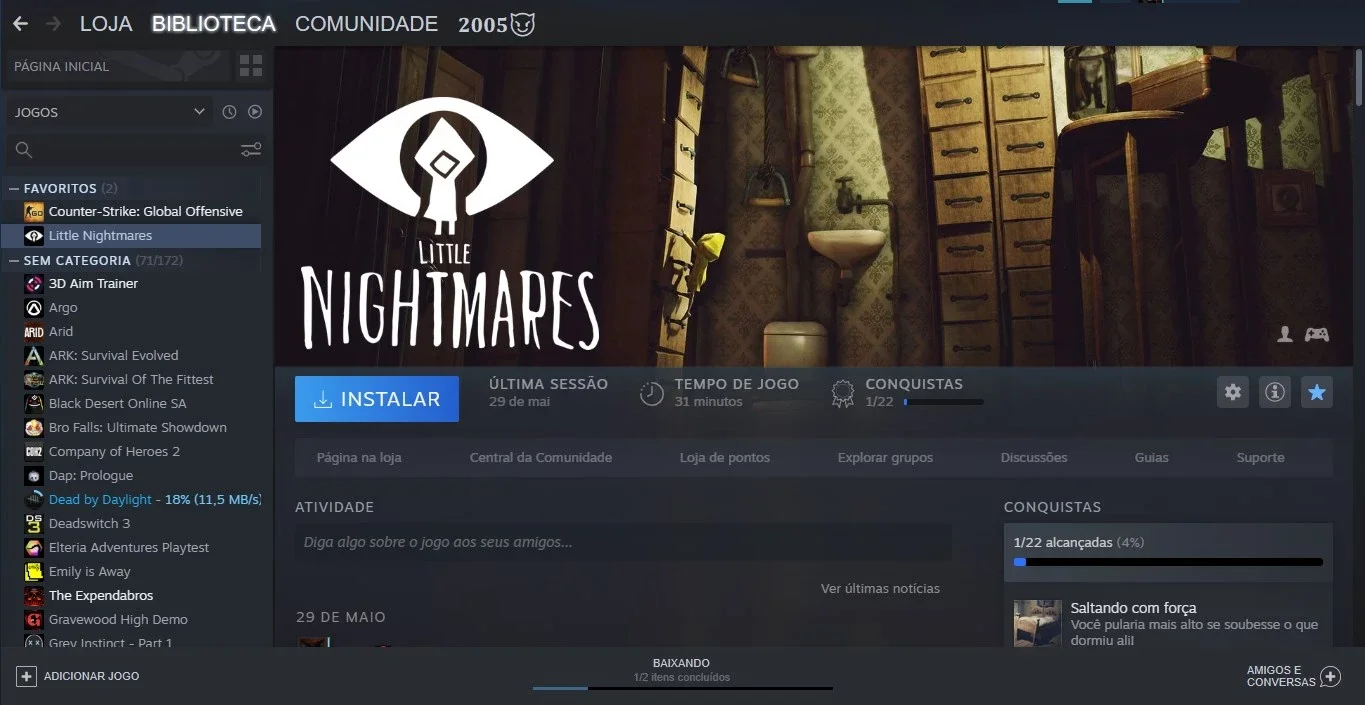This screenshot has height=705, width=1365.
Task: Select Gravewood High Demo
Action: (131, 620)
